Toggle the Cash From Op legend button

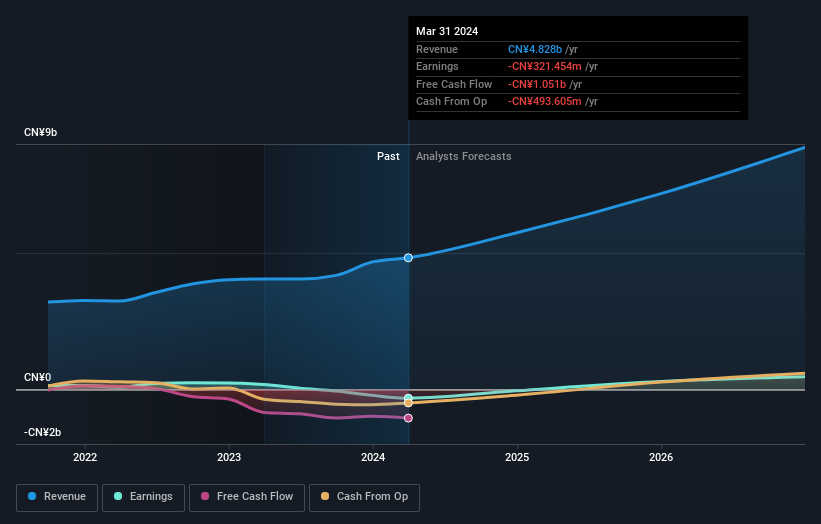click(x=364, y=497)
